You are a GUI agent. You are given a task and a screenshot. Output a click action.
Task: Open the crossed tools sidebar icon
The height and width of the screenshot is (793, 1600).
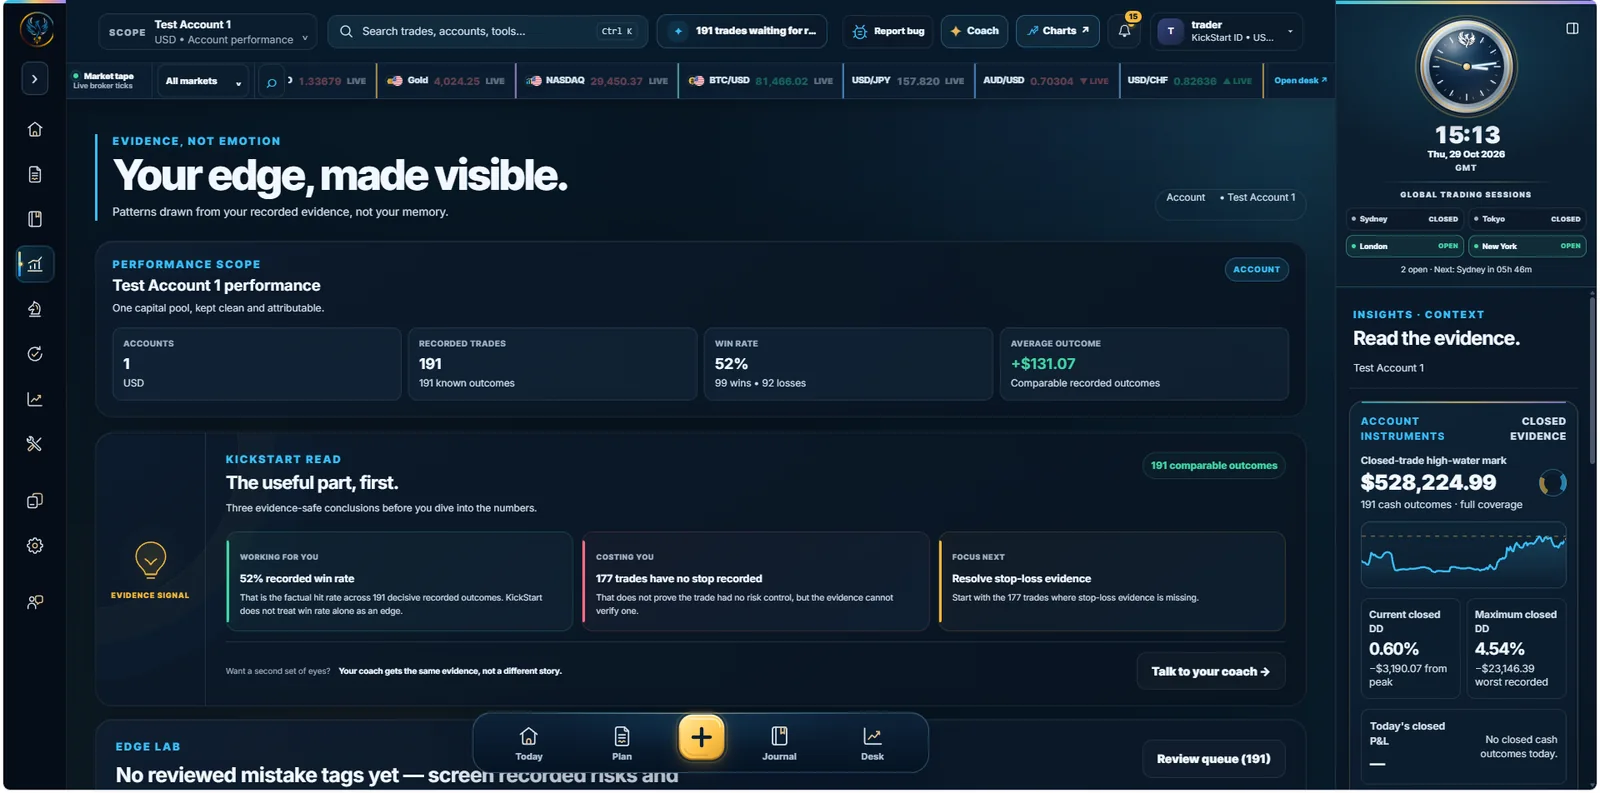click(35, 444)
